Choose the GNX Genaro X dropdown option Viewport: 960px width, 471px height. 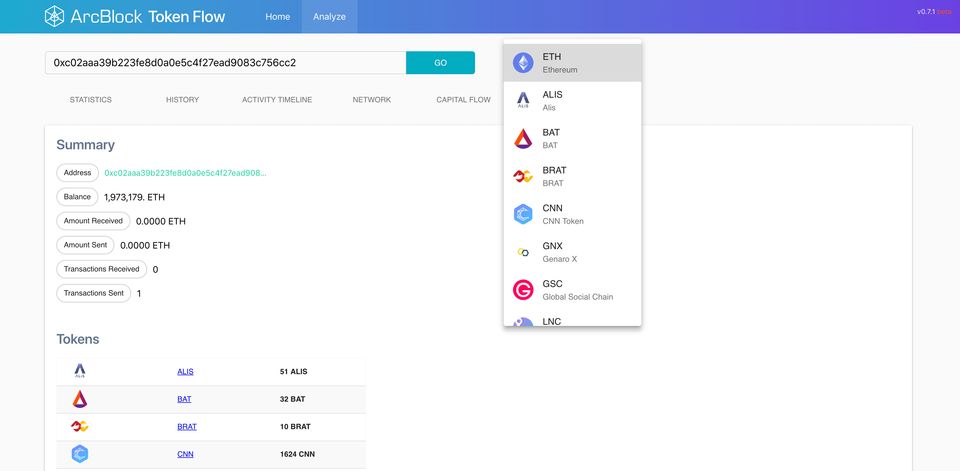tap(572, 252)
